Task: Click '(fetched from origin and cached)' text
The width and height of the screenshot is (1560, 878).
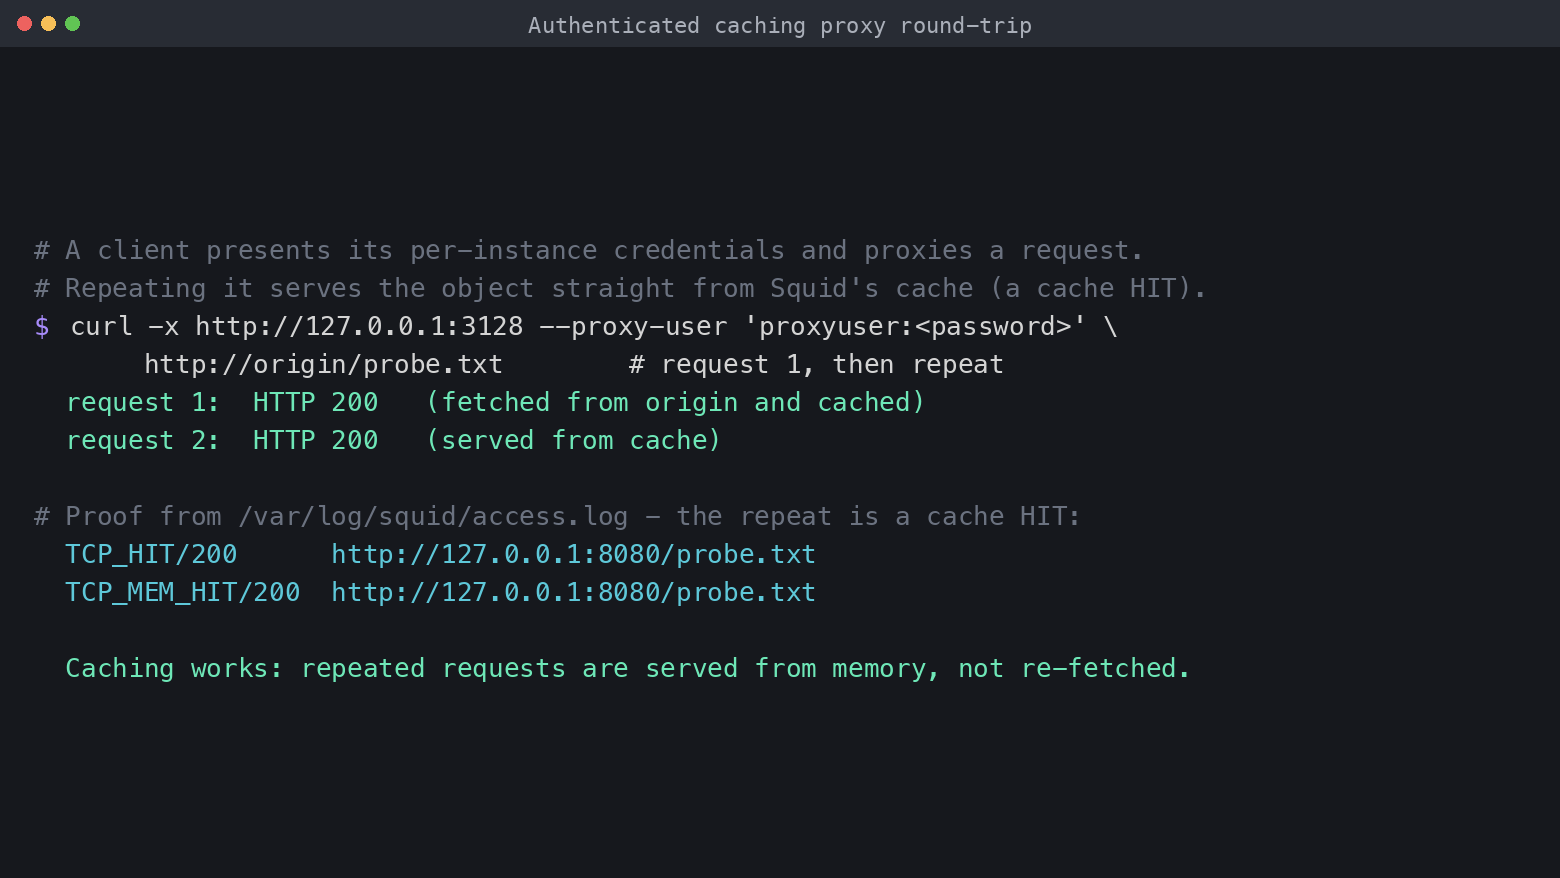Action: 675,402
